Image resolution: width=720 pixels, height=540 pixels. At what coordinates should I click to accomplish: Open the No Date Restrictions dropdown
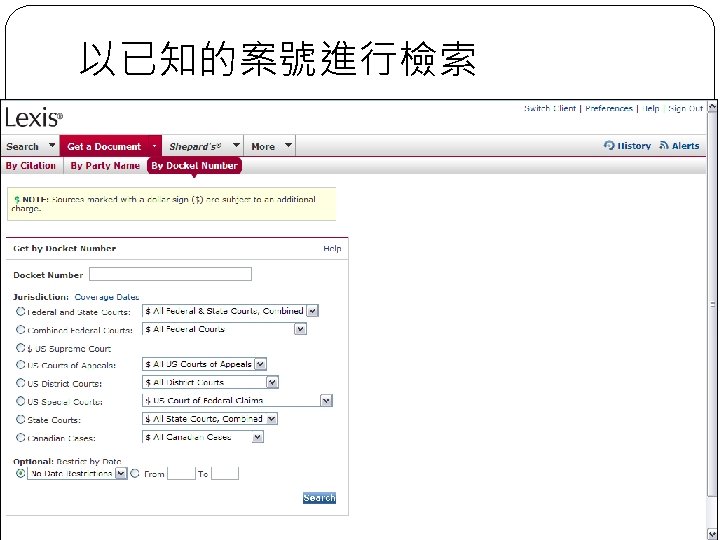(77, 473)
